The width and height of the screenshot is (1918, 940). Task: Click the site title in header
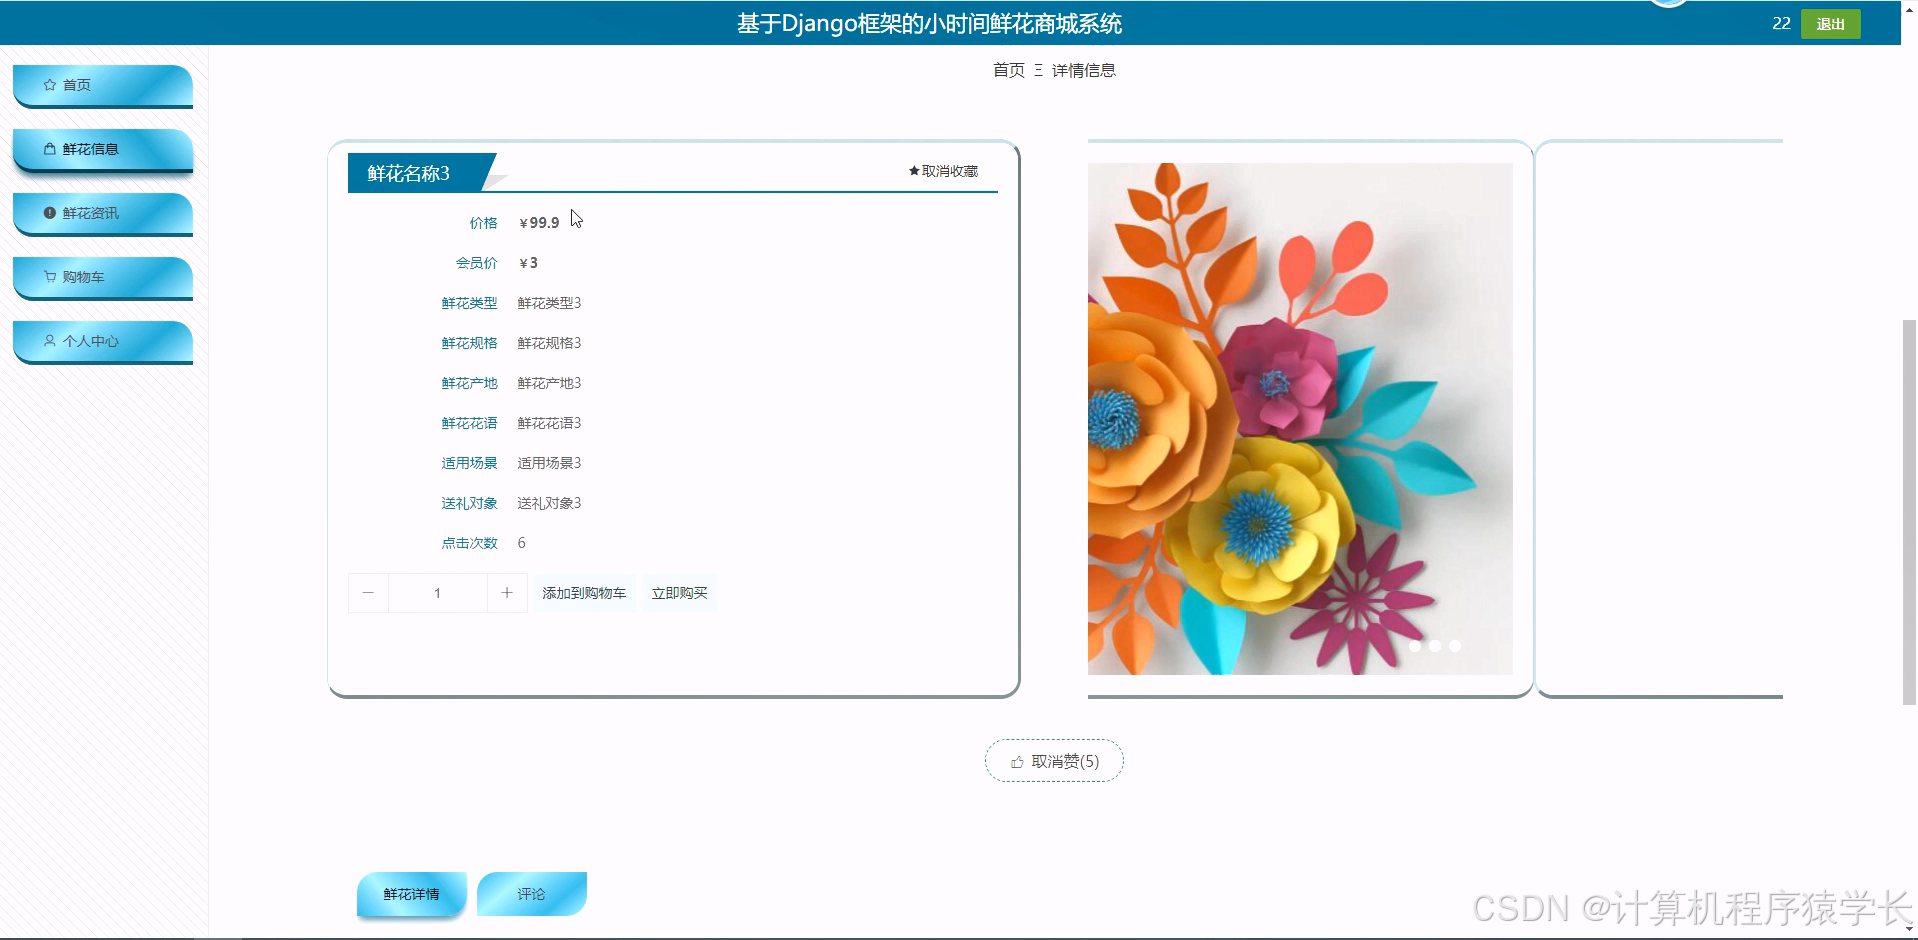point(929,24)
